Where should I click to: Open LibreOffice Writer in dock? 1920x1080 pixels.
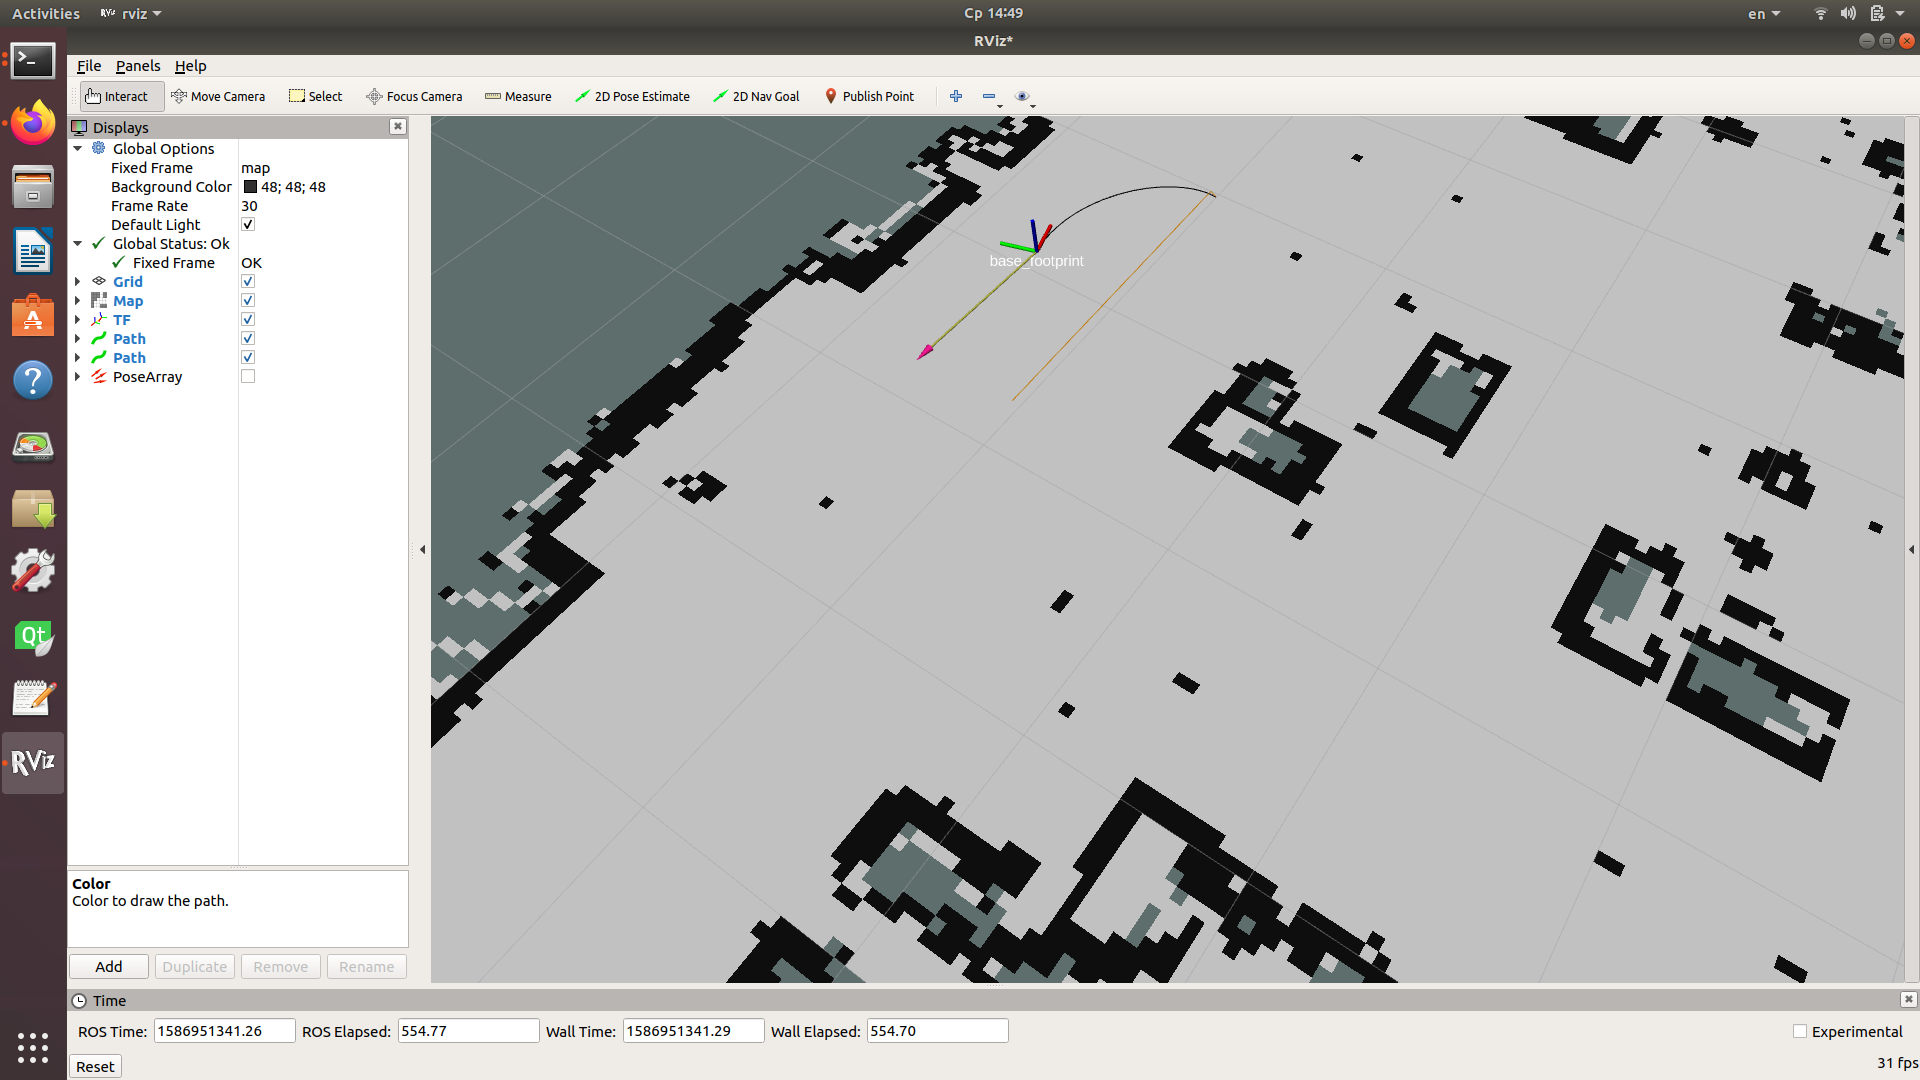pyautogui.click(x=33, y=251)
